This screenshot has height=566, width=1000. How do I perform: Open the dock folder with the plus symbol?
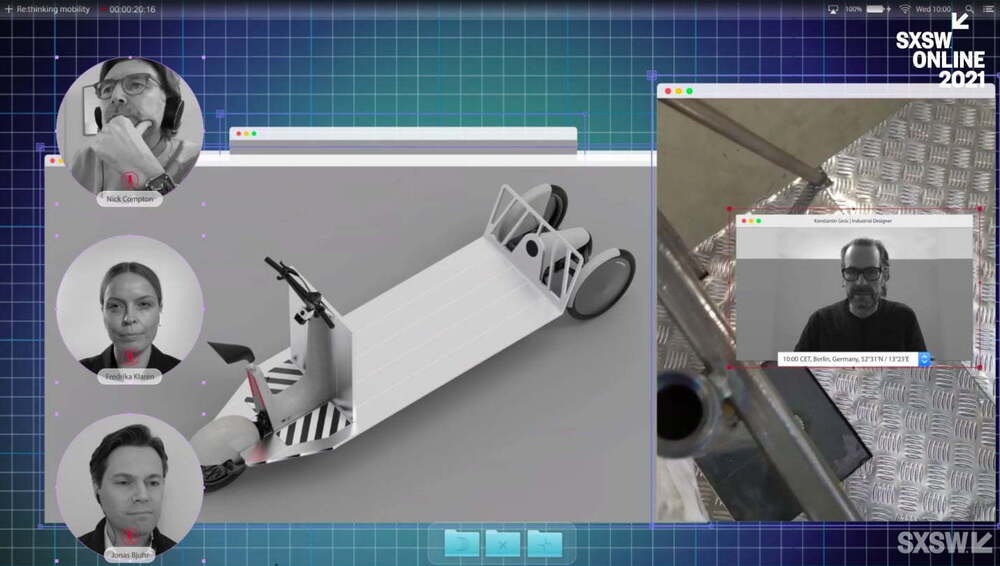point(544,543)
